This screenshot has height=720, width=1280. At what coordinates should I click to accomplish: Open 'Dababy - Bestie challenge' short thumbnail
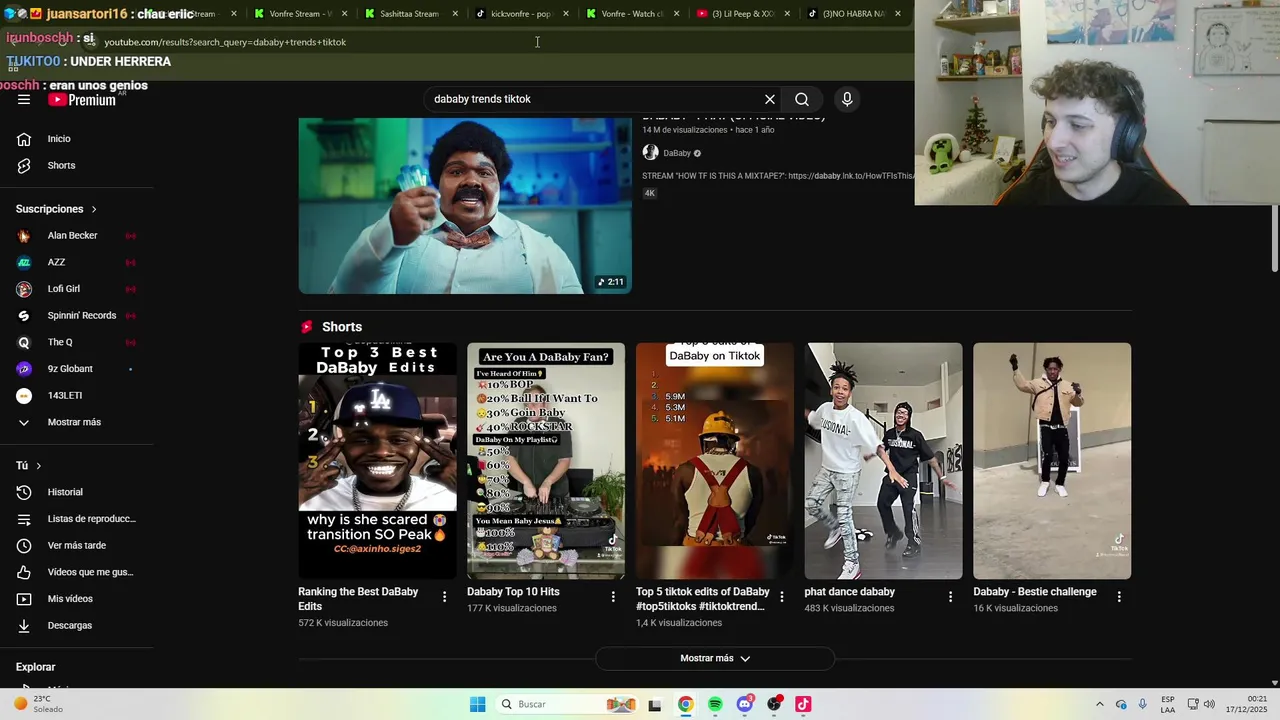coord(1052,461)
